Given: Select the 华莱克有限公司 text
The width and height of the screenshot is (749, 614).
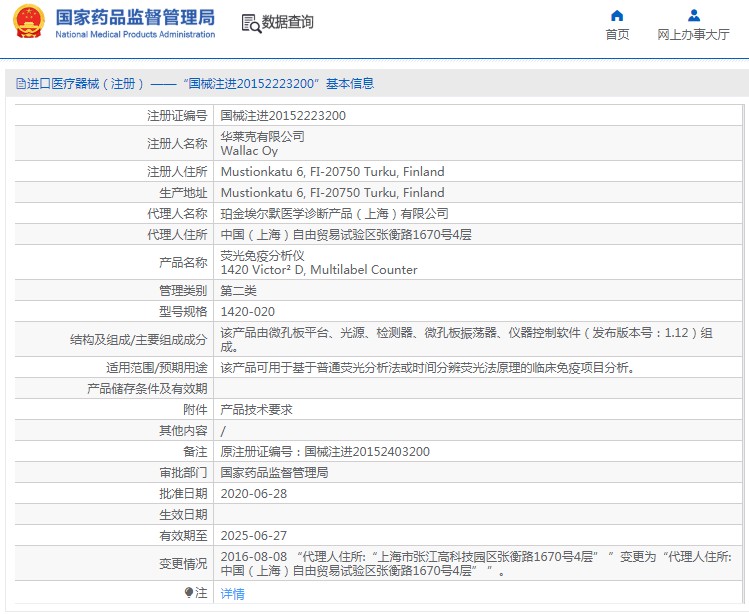Looking at the screenshot, I should pyautogui.click(x=262, y=137).
